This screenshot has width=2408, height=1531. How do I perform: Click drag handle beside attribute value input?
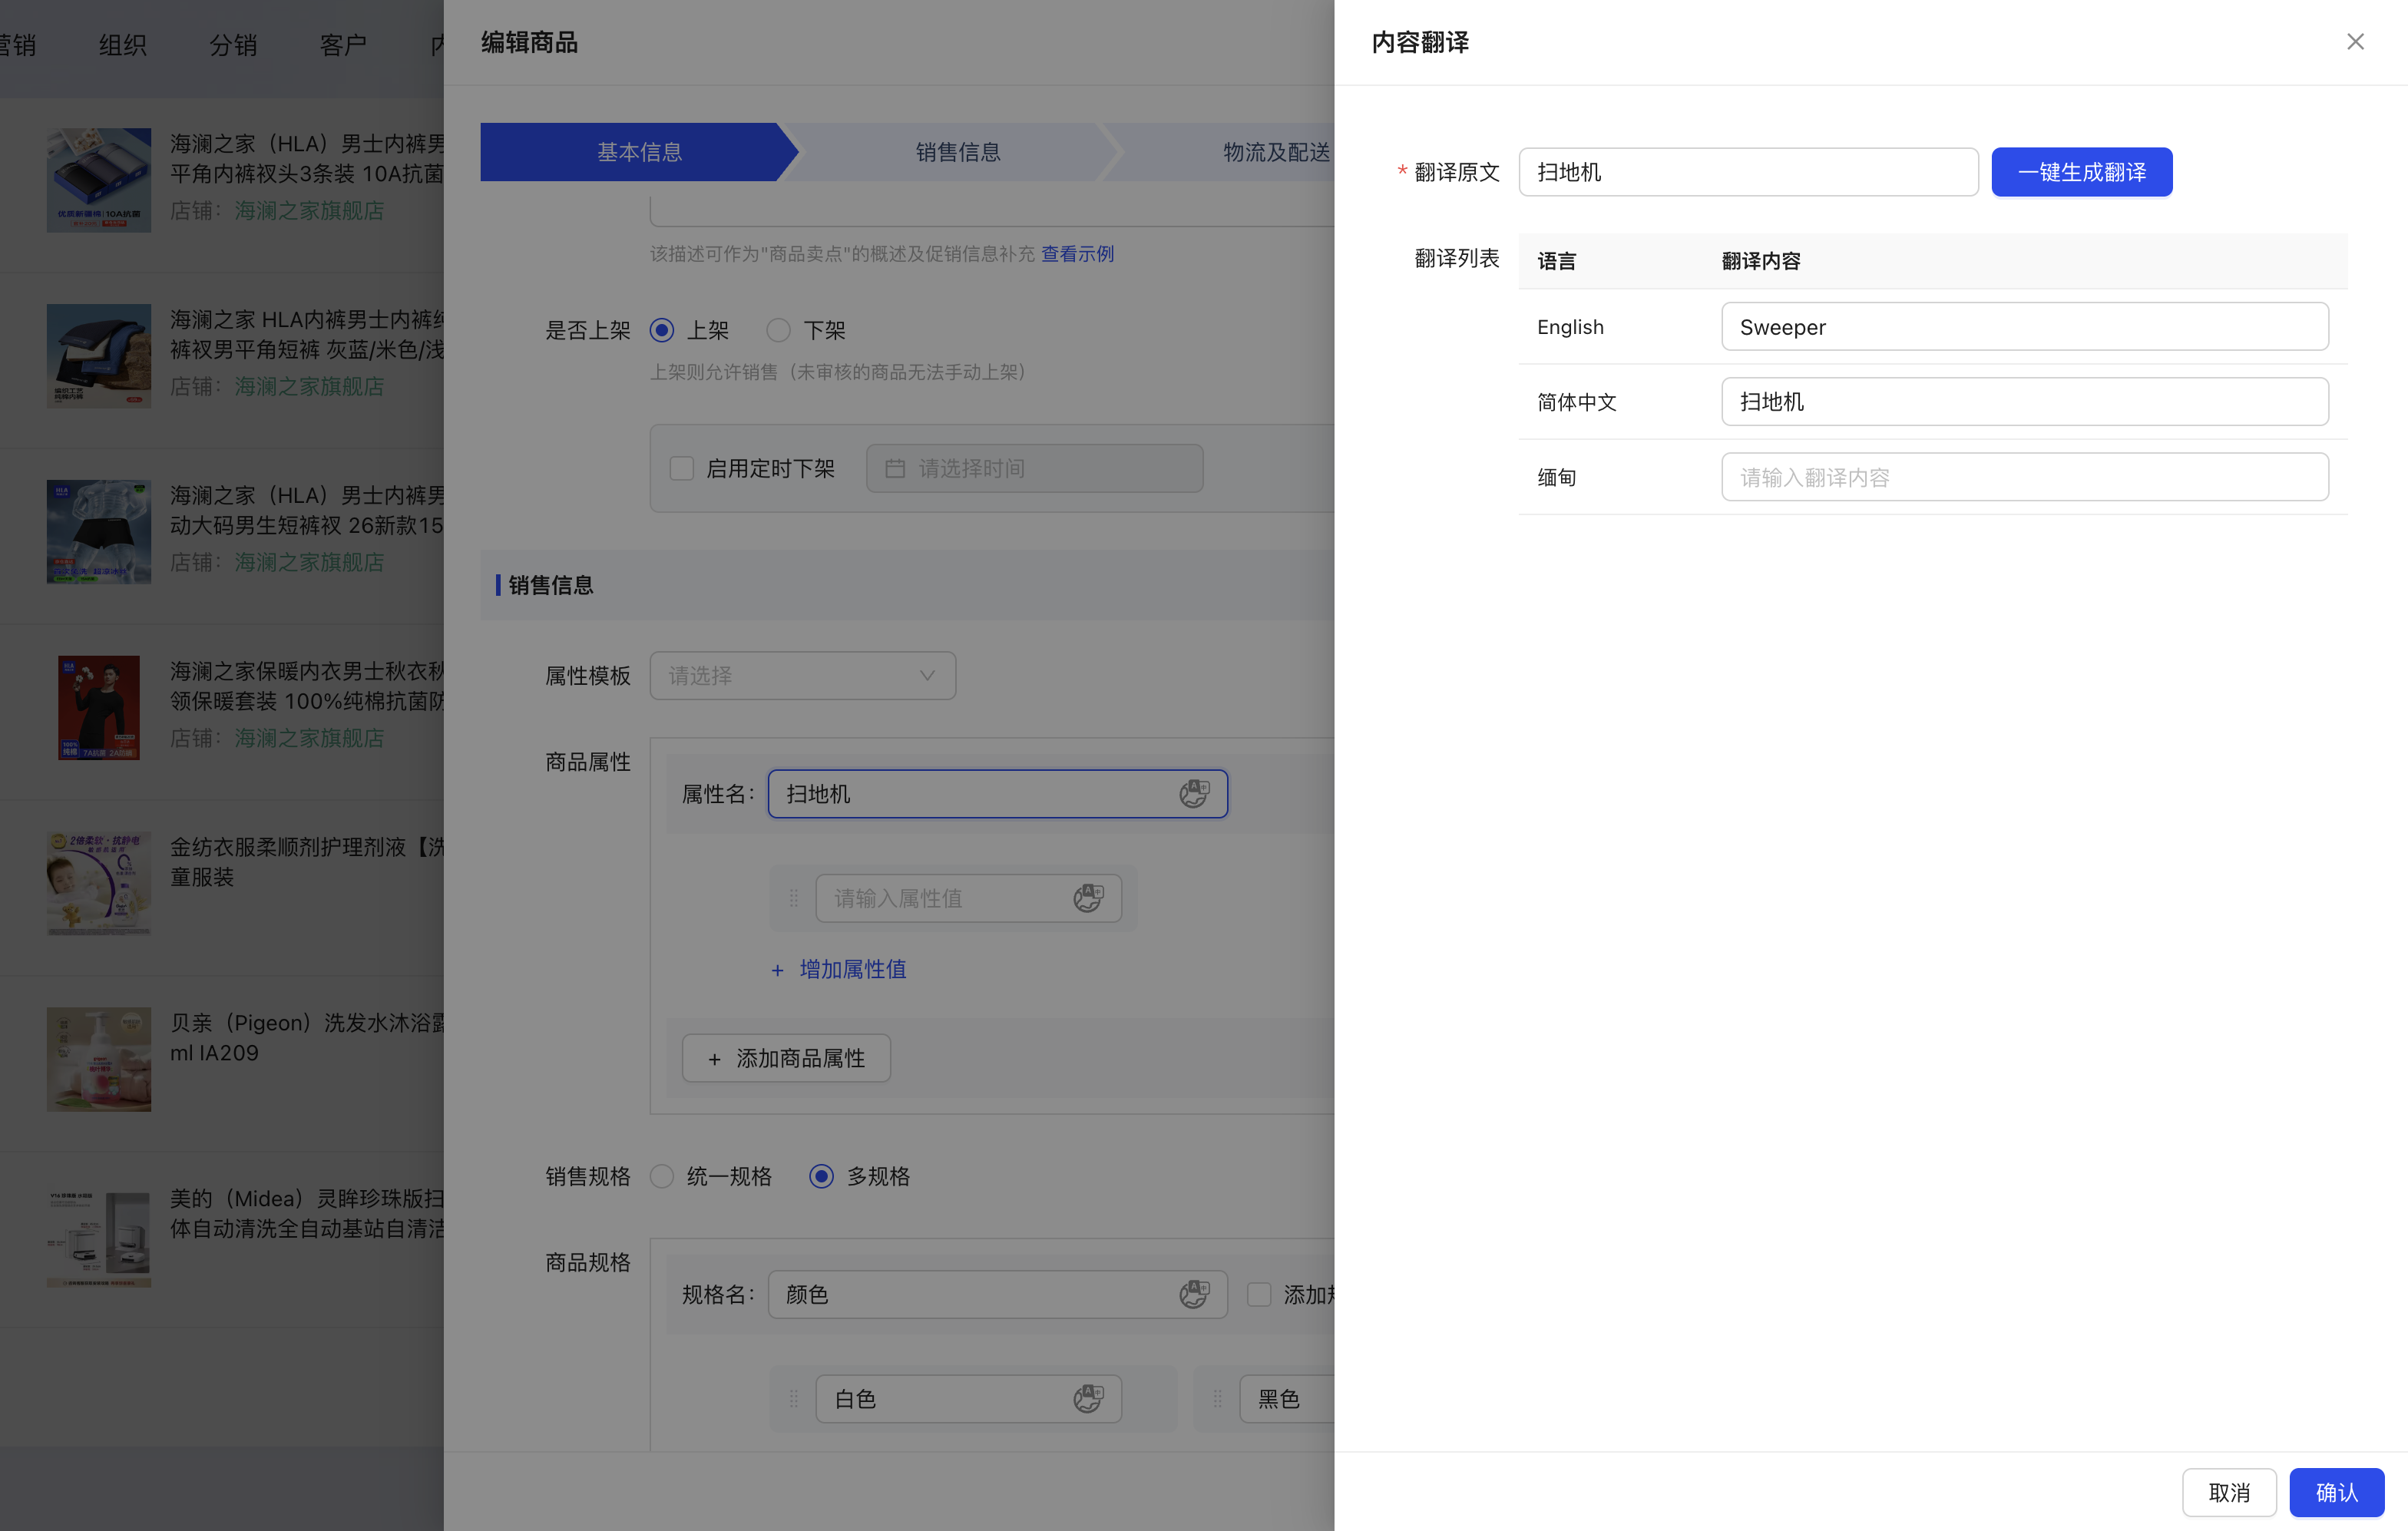(x=794, y=898)
